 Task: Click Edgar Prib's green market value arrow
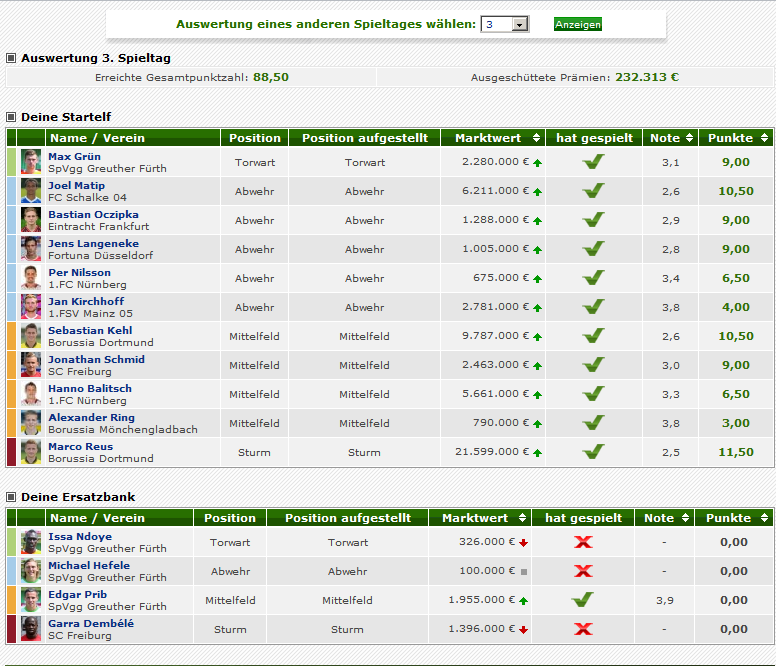pyautogui.click(x=523, y=601)
